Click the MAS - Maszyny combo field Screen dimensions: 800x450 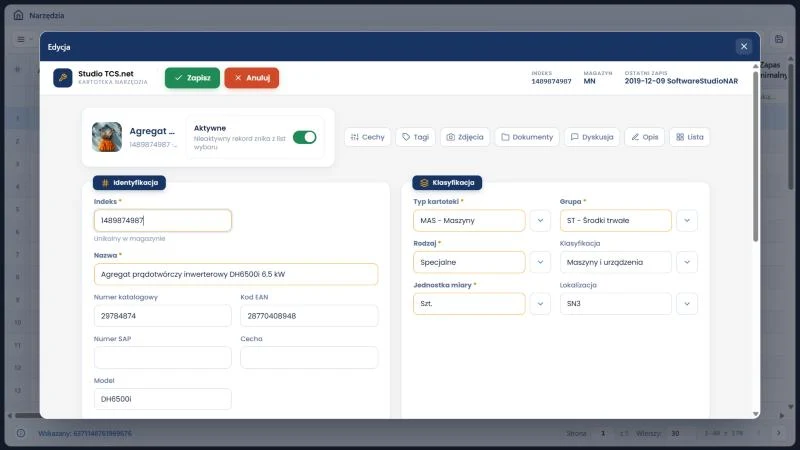tap(469, 220)
